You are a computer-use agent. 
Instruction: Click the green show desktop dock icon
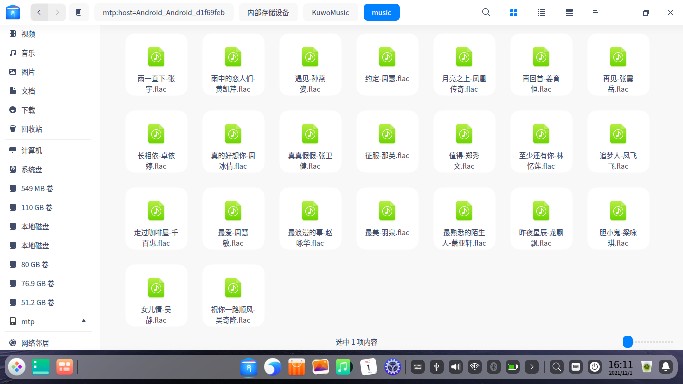pyautogui.click(x=41, y=367)
